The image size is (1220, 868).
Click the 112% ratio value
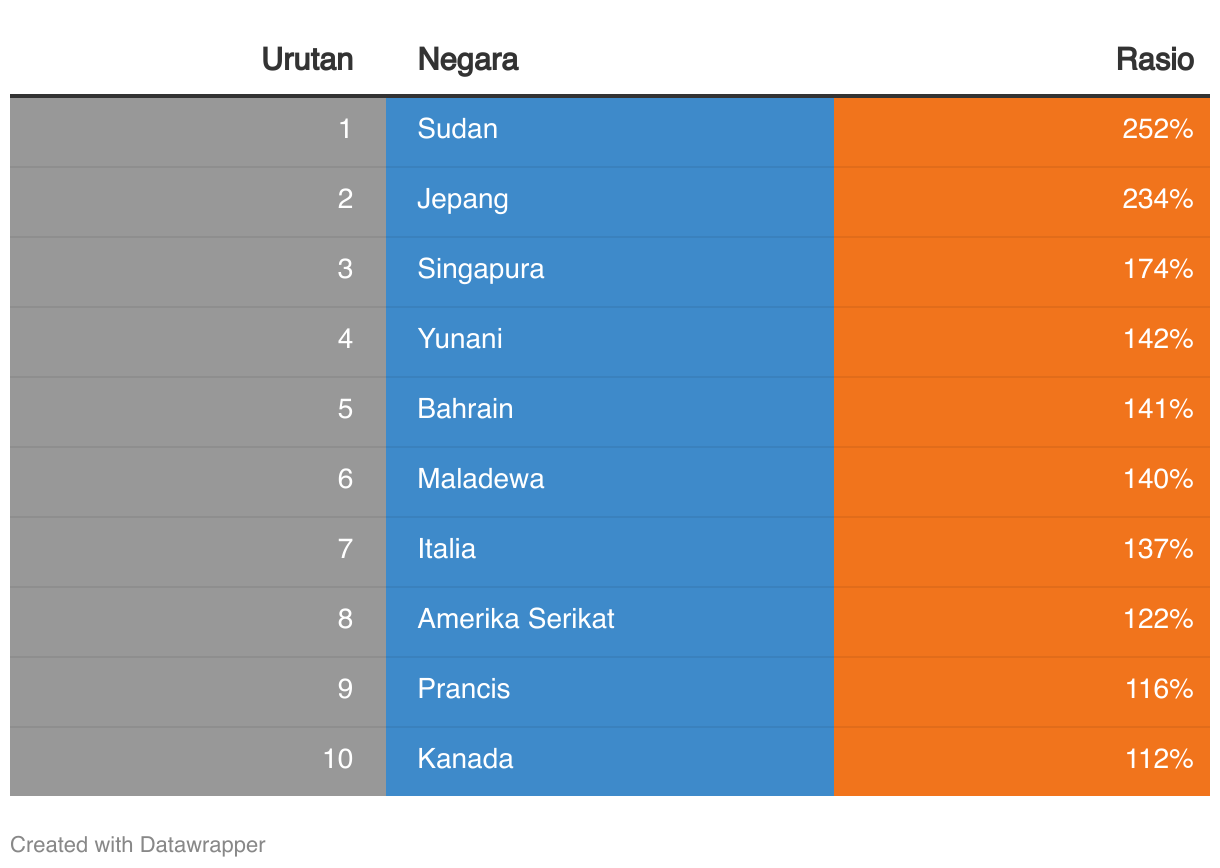pos(1158,759)
